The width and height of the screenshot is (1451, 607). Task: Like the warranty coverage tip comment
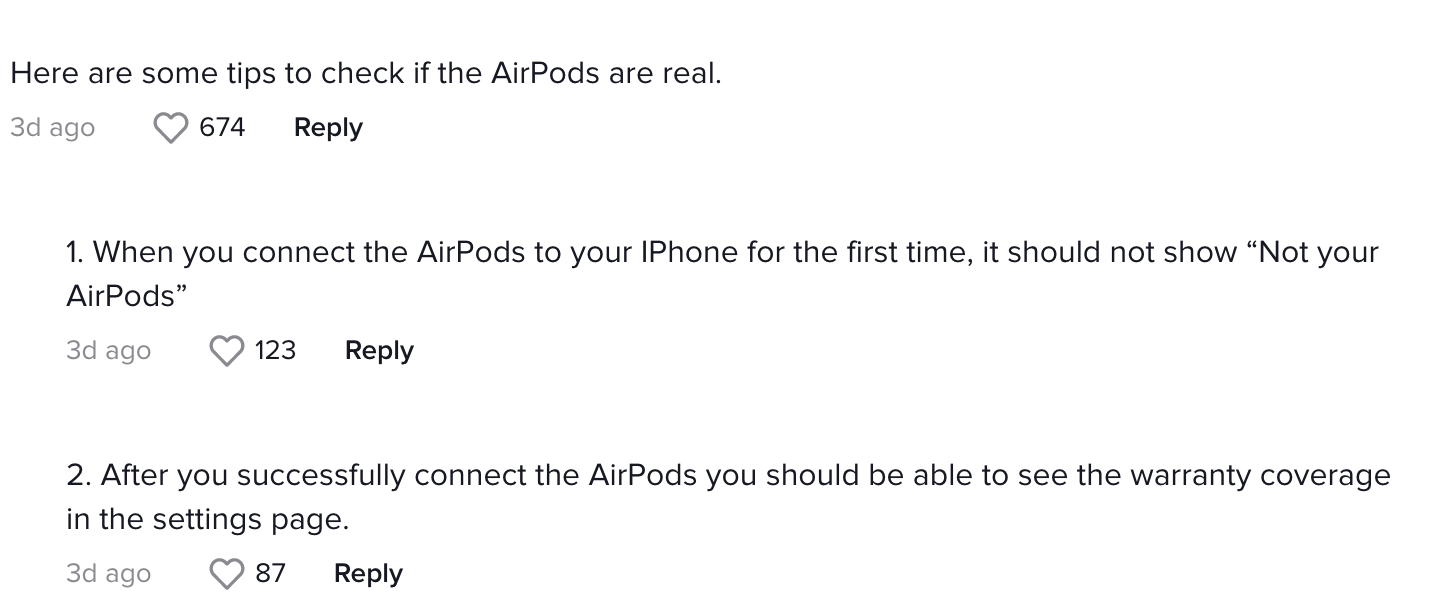coord(227,574)
